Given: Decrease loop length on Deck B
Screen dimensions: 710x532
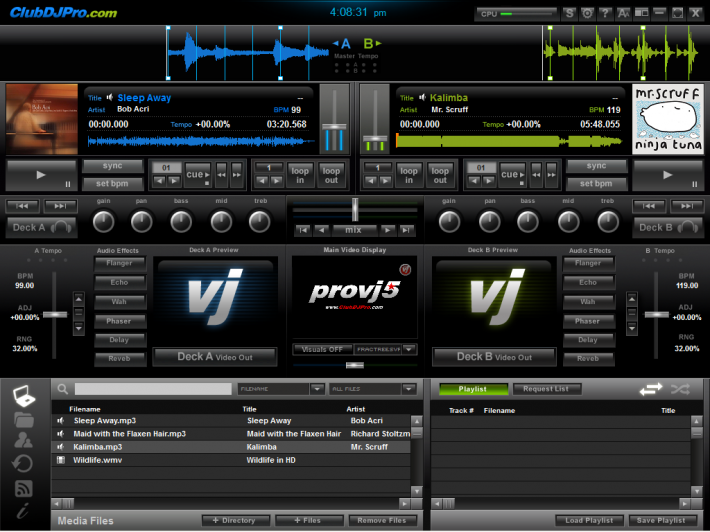Looking at the screenshot, I should pos(371,181).
